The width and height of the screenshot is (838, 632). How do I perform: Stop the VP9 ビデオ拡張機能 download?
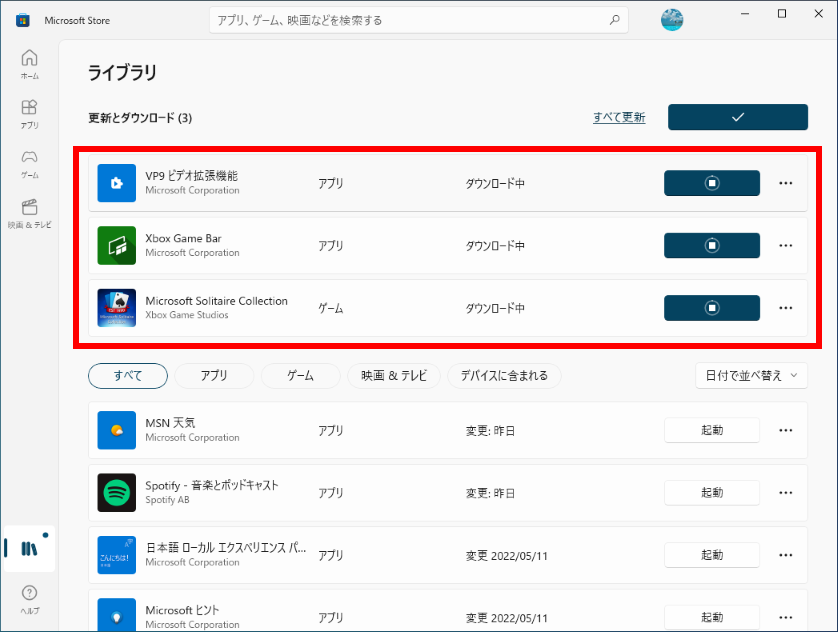point(712,183)
